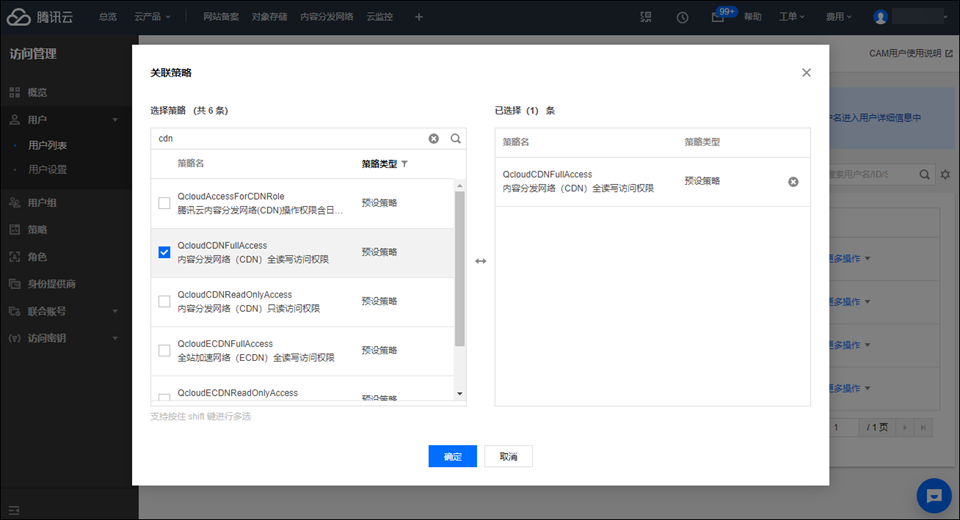Uncheck the QcloudCDNFullAccess policy checkbox

(x=164, y=252)
